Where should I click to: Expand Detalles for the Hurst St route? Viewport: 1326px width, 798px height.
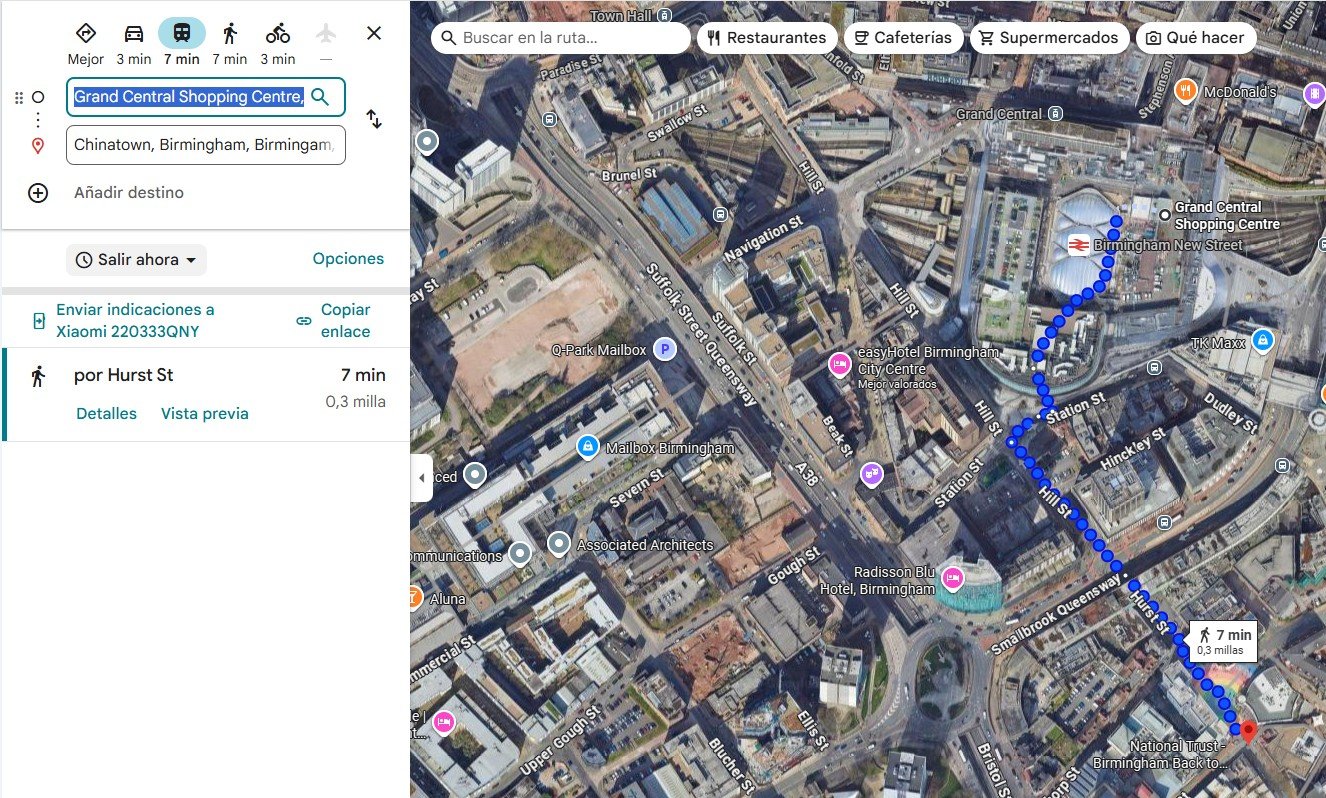pos(106,414)
